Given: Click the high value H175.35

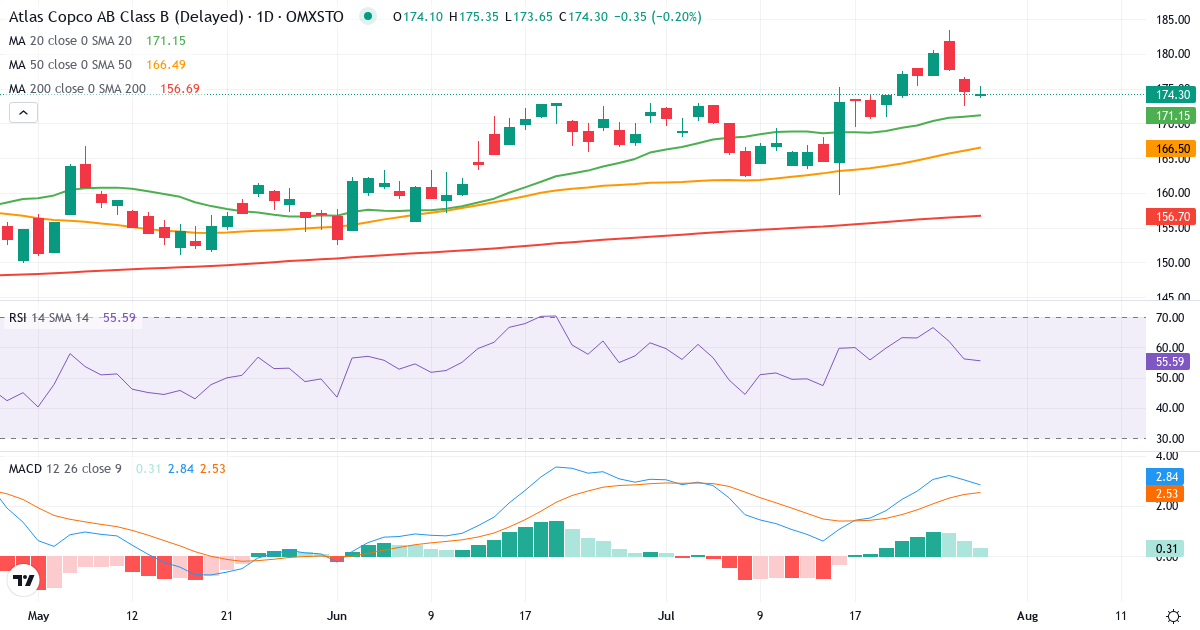Looking at the screenshot, I should pos(475,17).
